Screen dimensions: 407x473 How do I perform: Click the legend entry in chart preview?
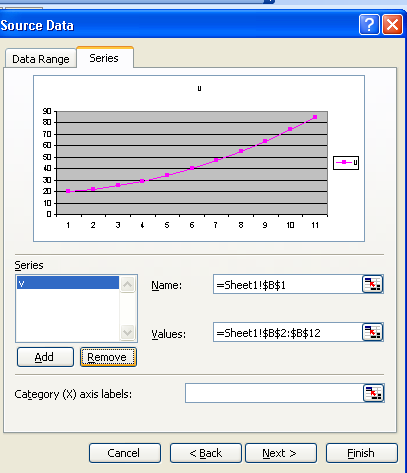pyautogui.click(x=346, y=163)
